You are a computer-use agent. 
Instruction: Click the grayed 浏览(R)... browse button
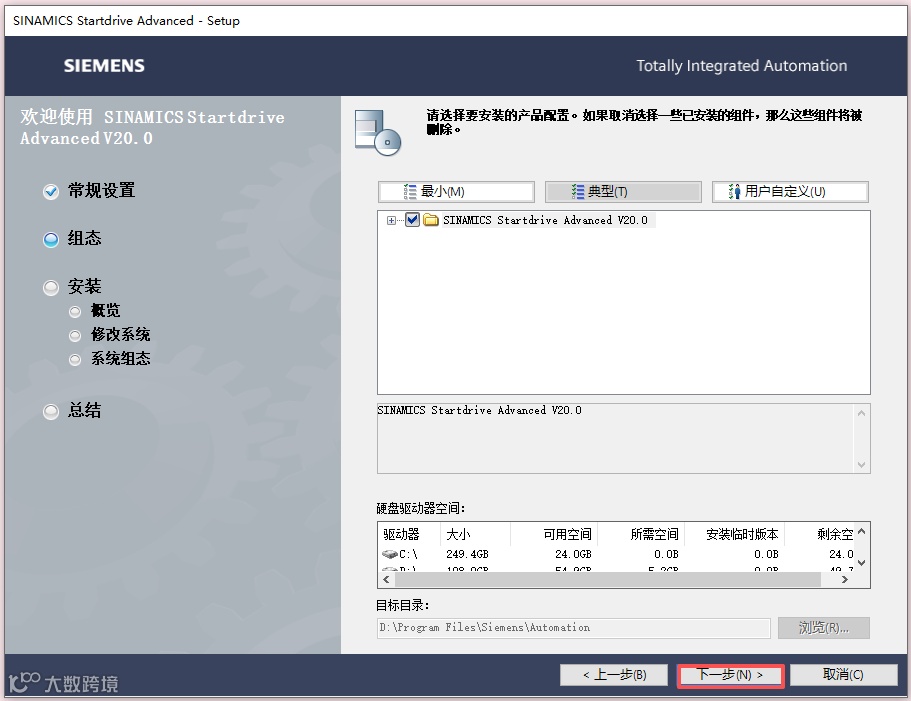(x=824, y=628)
